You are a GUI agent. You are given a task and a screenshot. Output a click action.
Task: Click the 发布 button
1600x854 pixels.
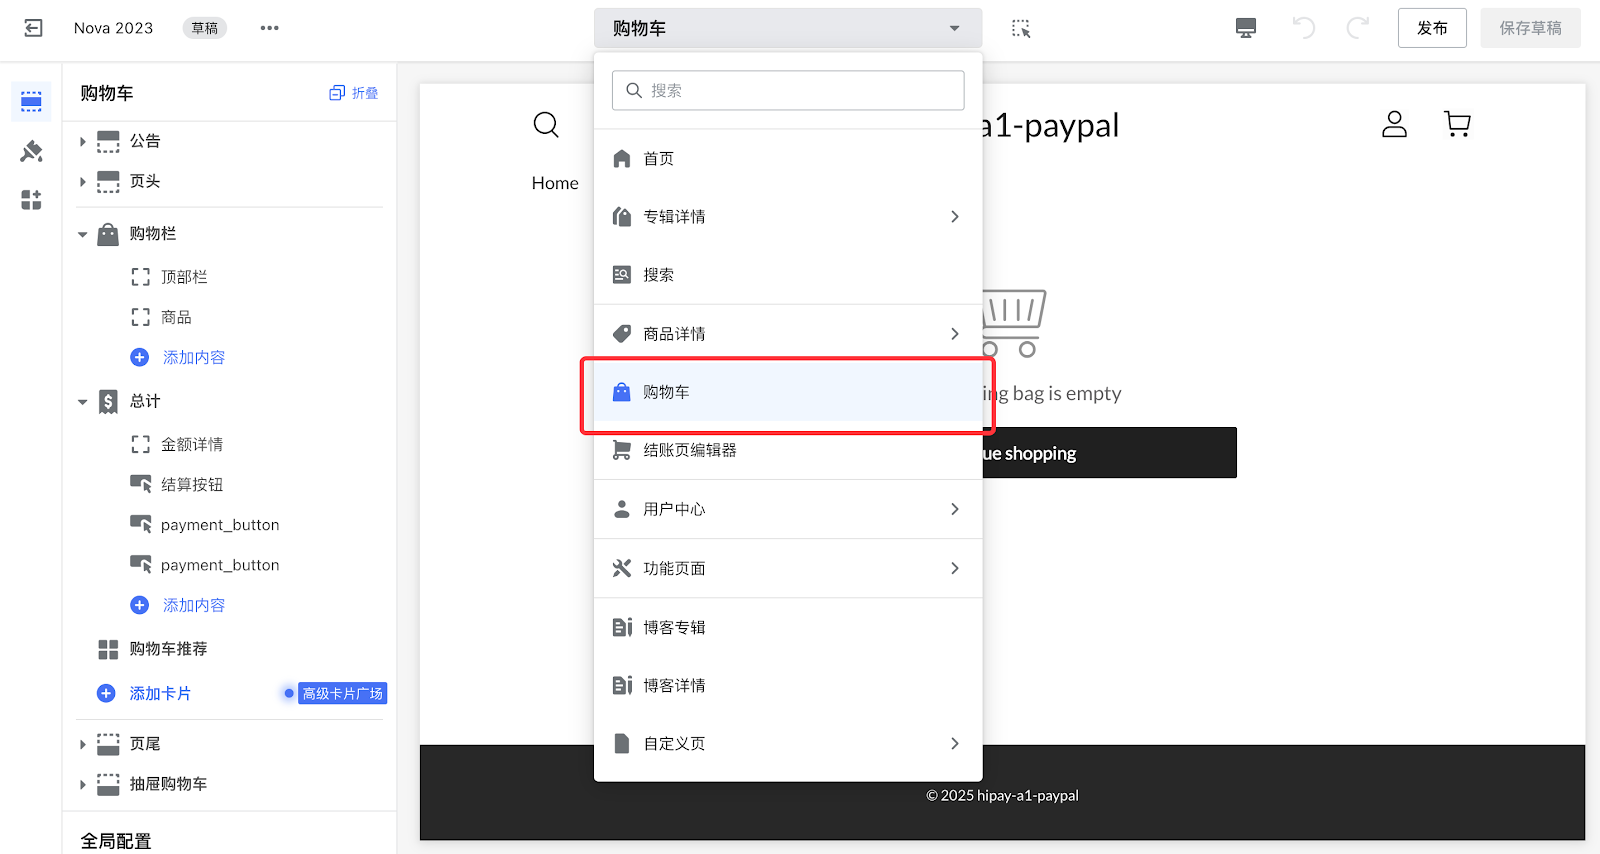click(1431, 28)
